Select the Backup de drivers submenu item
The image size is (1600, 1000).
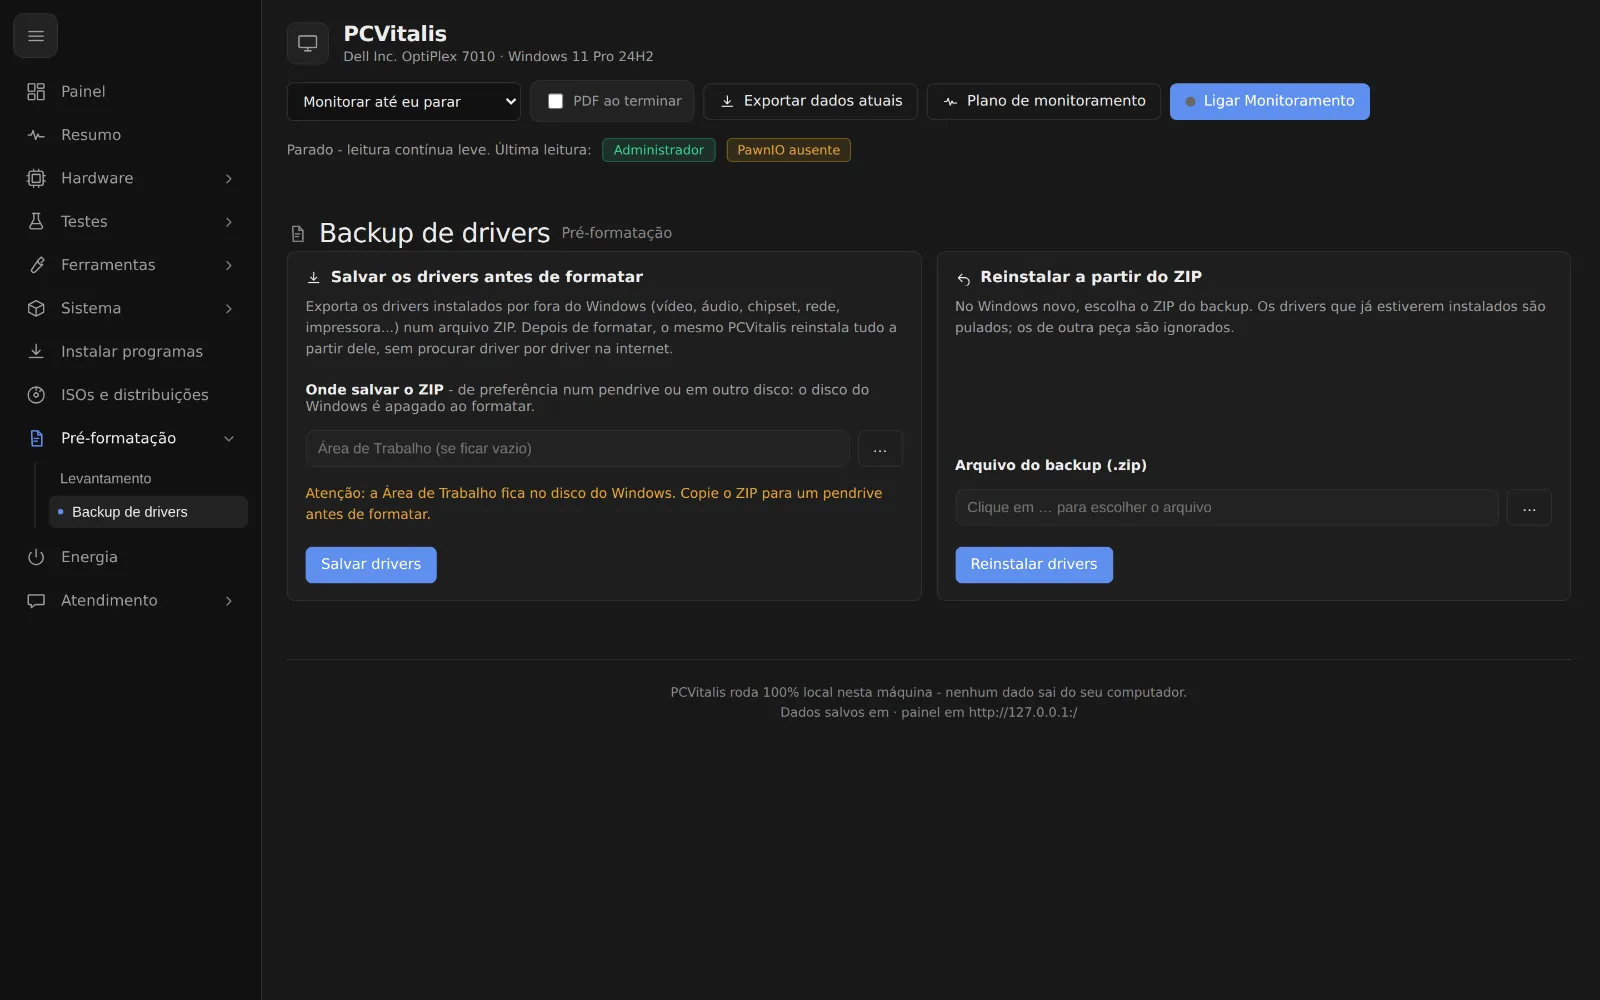148,512
